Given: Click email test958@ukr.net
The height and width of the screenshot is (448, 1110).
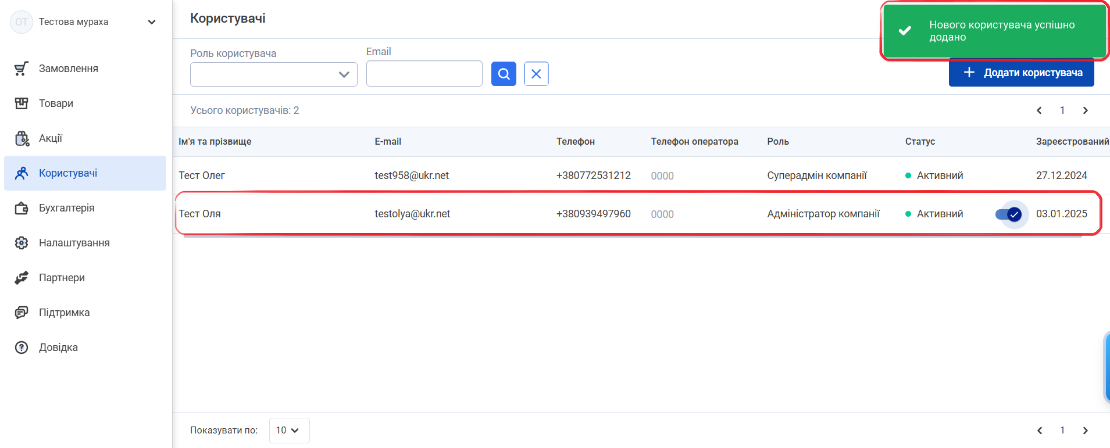Looking at the screenshot, I should [x=412, y=176].
